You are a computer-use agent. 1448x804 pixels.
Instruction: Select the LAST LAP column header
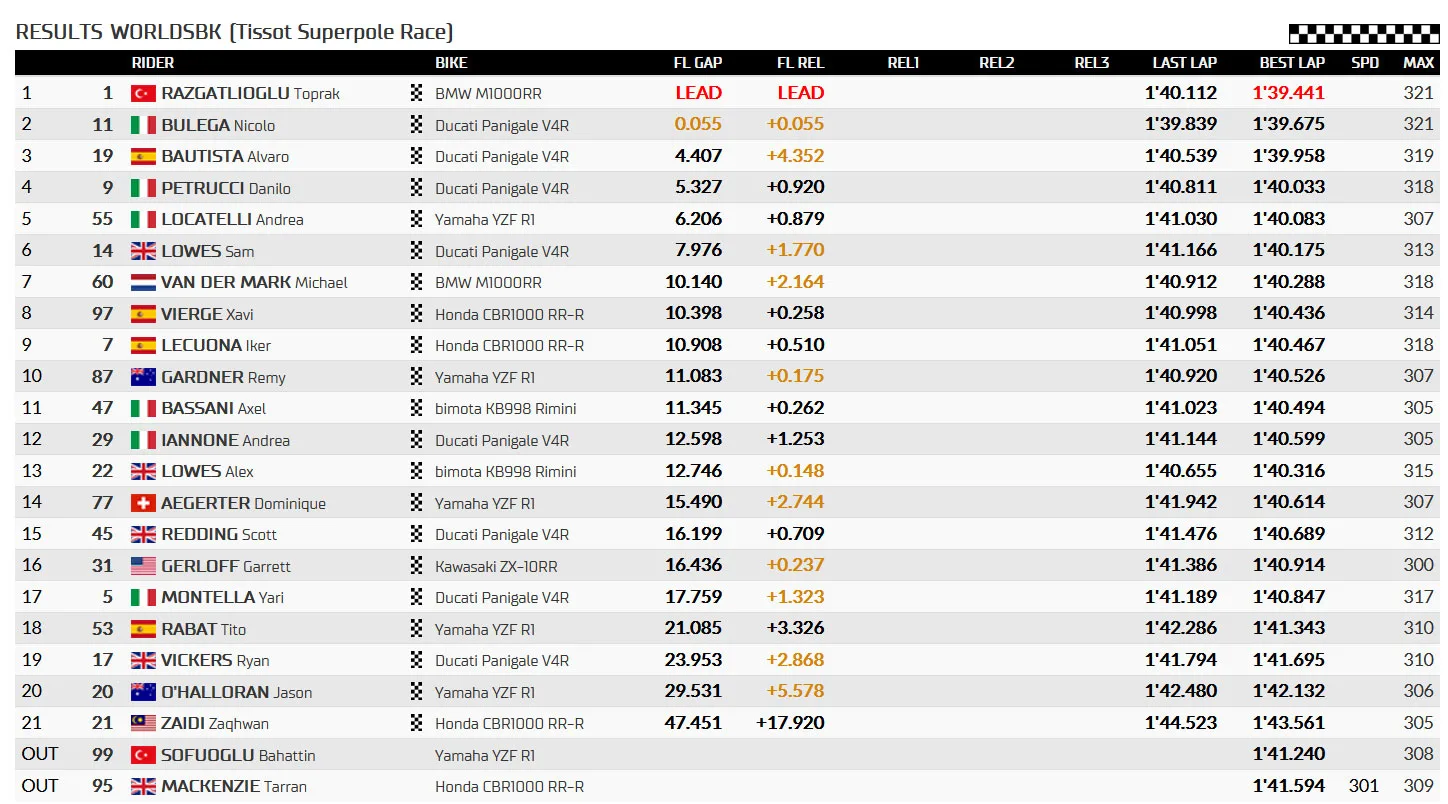coord(1185,62)
